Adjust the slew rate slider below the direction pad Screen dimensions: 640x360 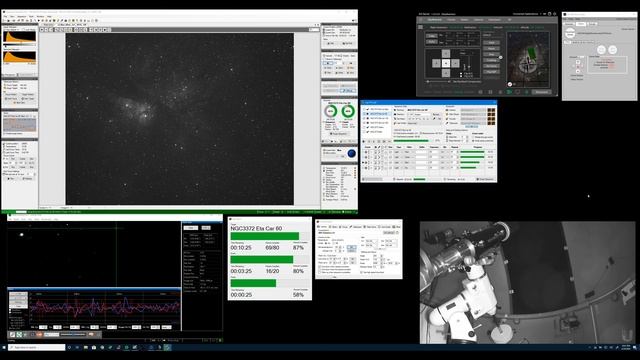[x=437, y=81]
